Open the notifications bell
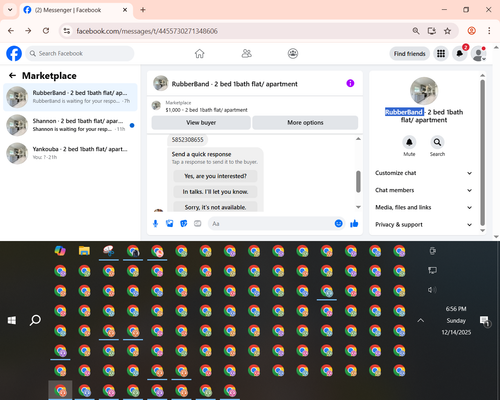Screen dimensions: 500x400 (460, 54)
